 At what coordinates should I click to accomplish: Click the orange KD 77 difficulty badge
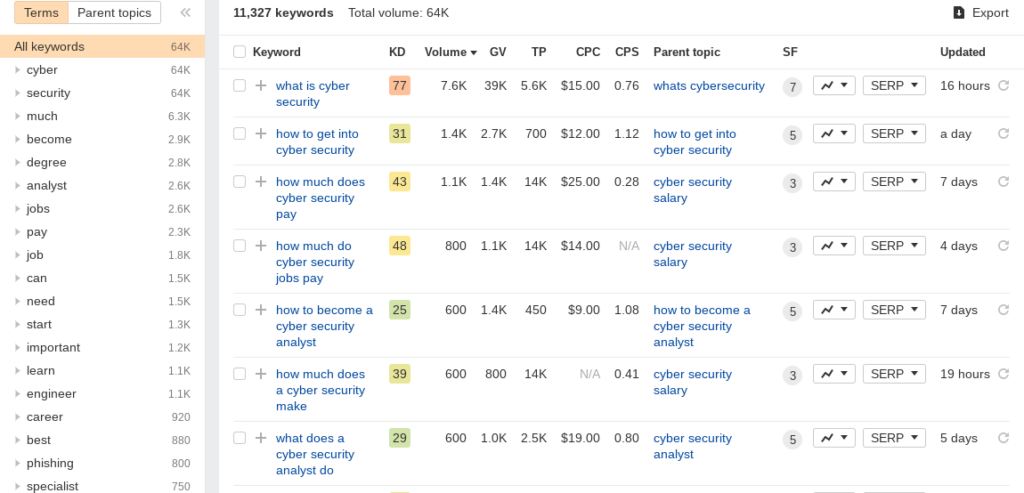tap(399, 86)
